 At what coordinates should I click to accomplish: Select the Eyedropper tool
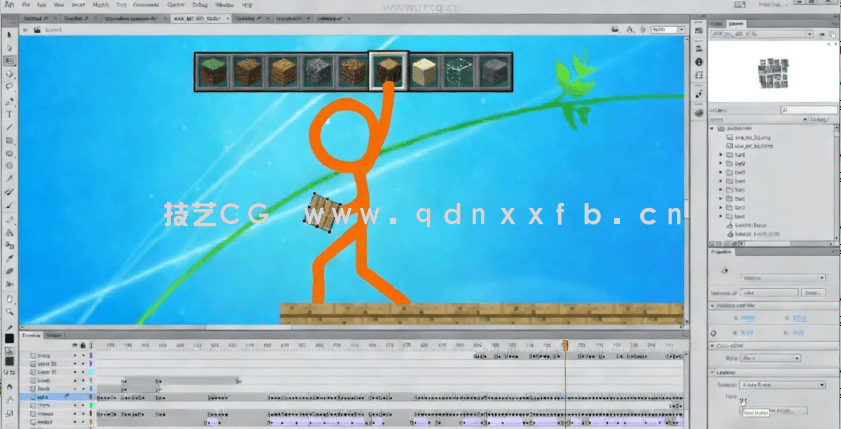[9, 259]
